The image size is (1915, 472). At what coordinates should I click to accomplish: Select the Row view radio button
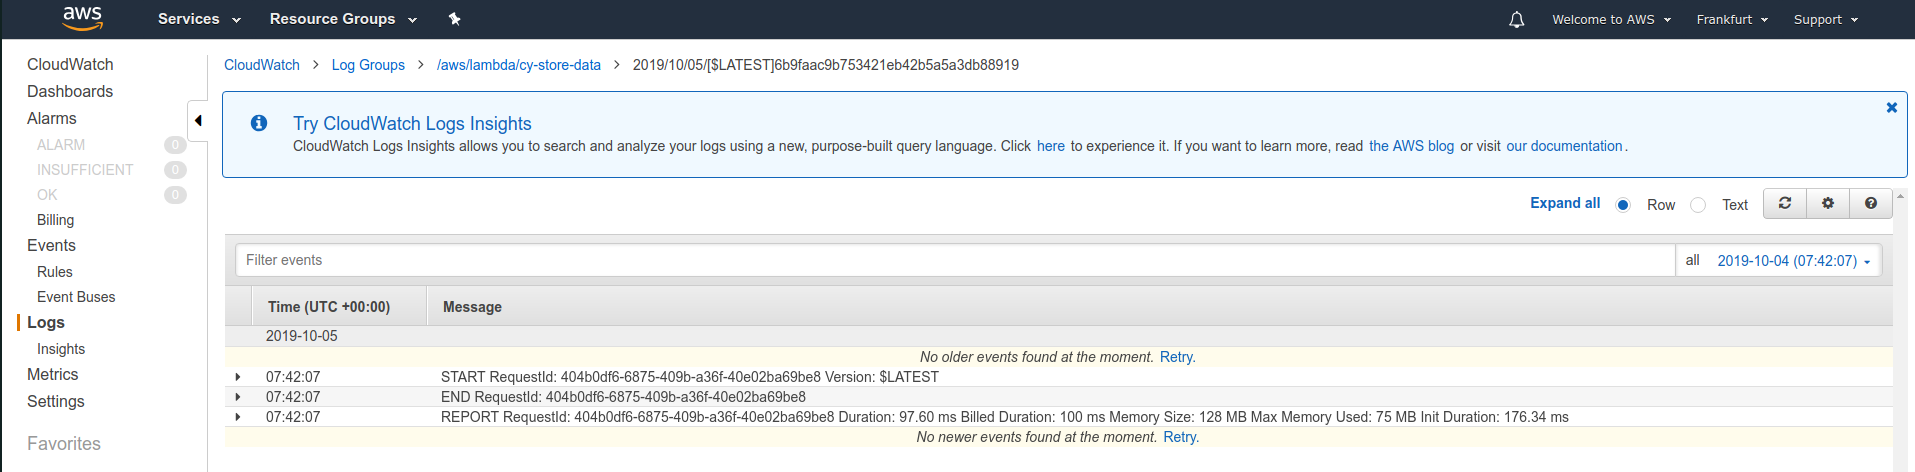(1623, 205)
